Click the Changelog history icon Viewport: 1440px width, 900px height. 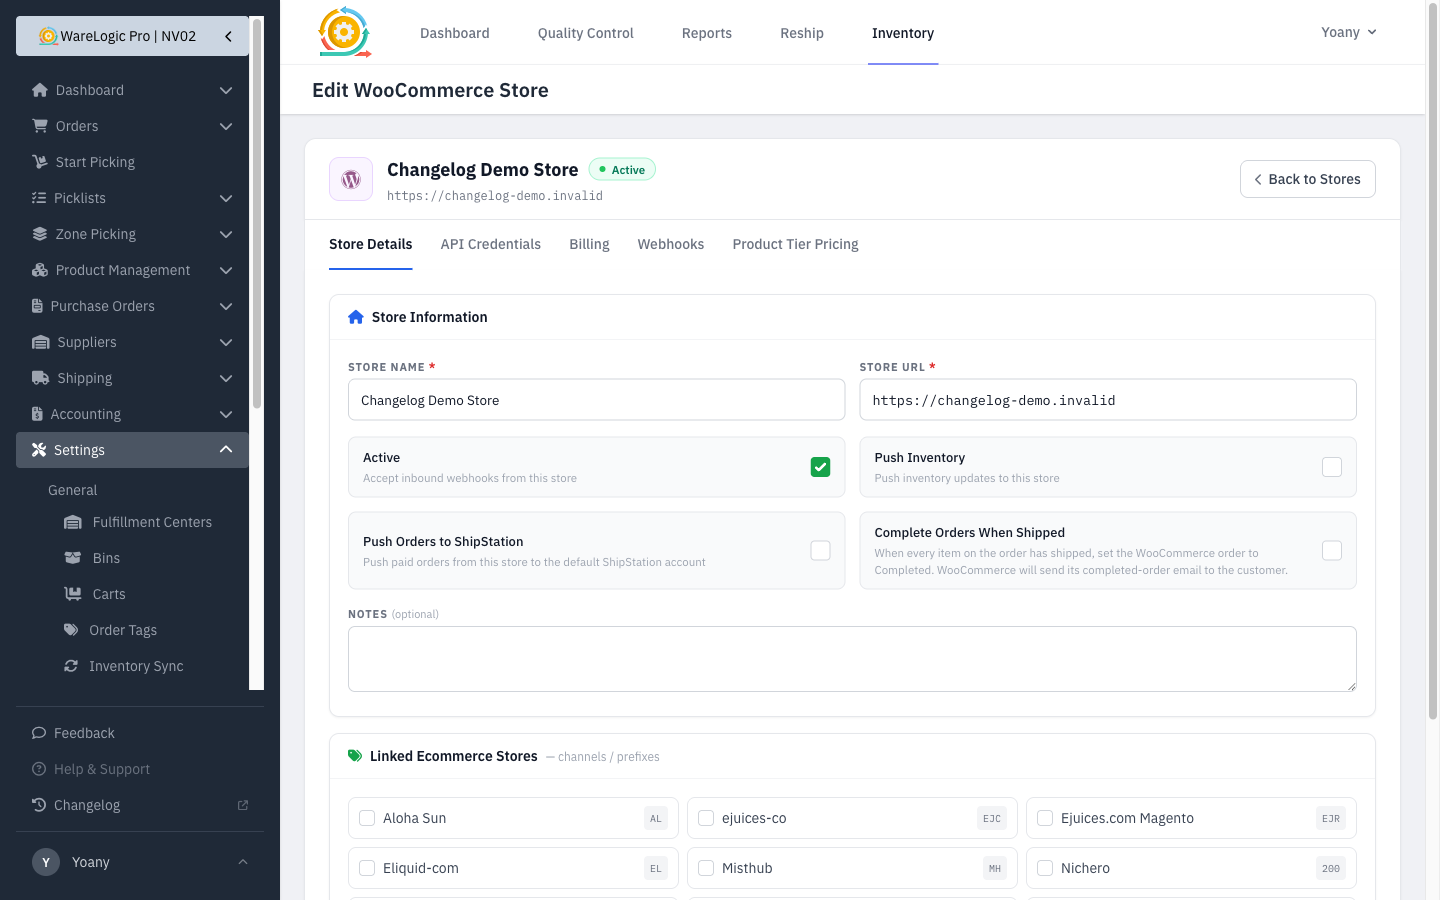click(39, 805)
